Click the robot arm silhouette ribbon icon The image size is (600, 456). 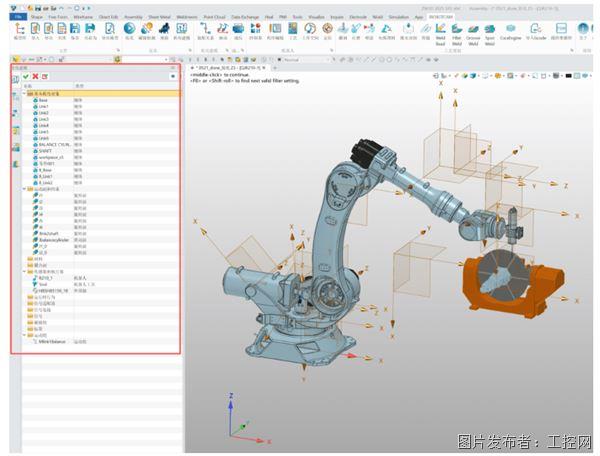click(x=164, y=28)
